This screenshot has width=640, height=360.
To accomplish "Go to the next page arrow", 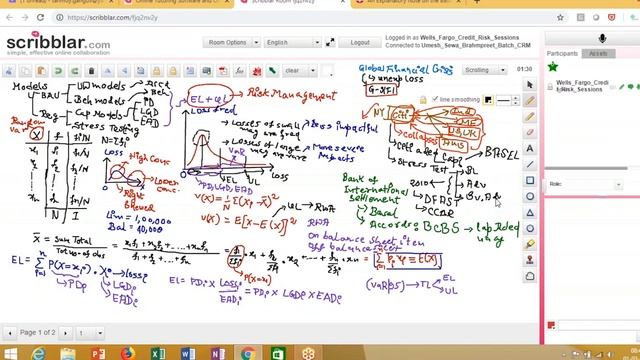I will pyautogui.click(x=66, y=333).
